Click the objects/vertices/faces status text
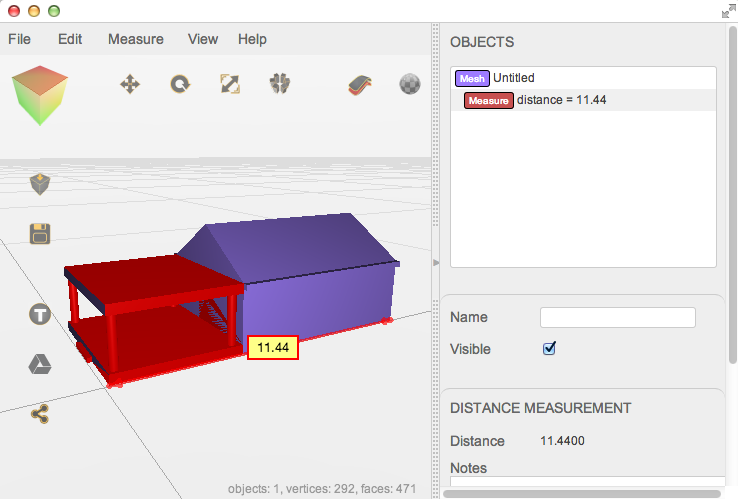The width and height of the screenshot is (738, 499). tap(322, 489)
